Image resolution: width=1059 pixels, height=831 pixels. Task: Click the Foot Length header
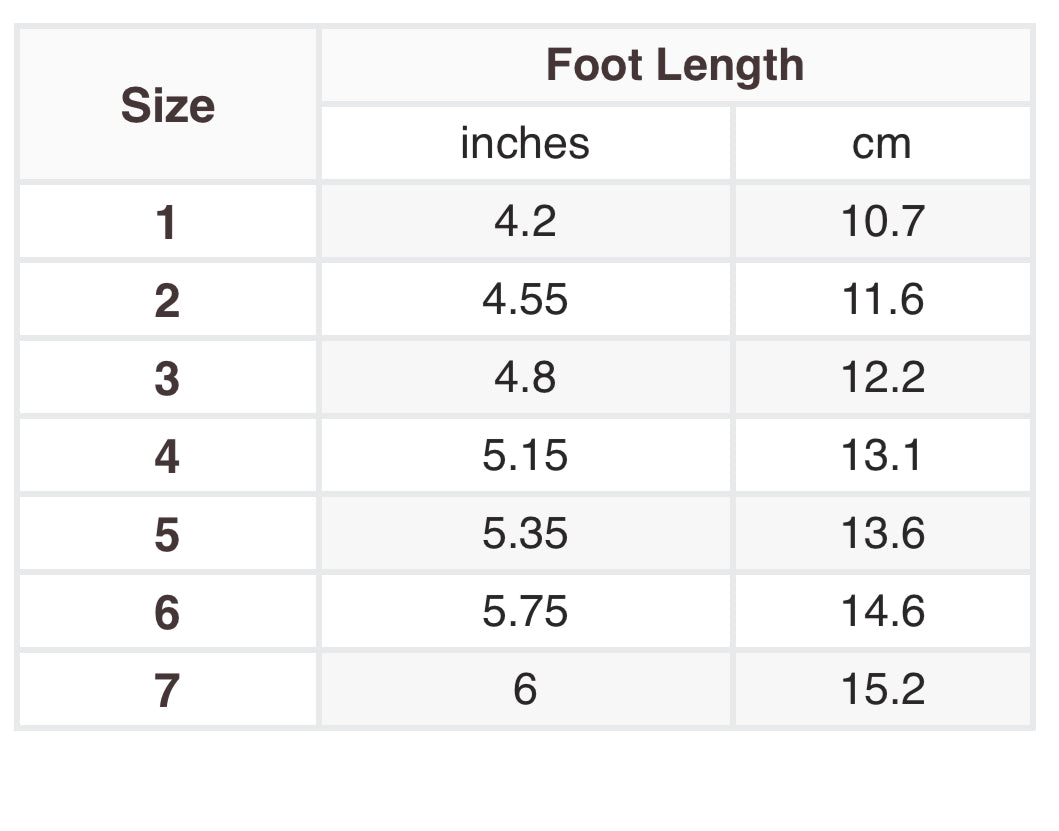coord(675,66)
